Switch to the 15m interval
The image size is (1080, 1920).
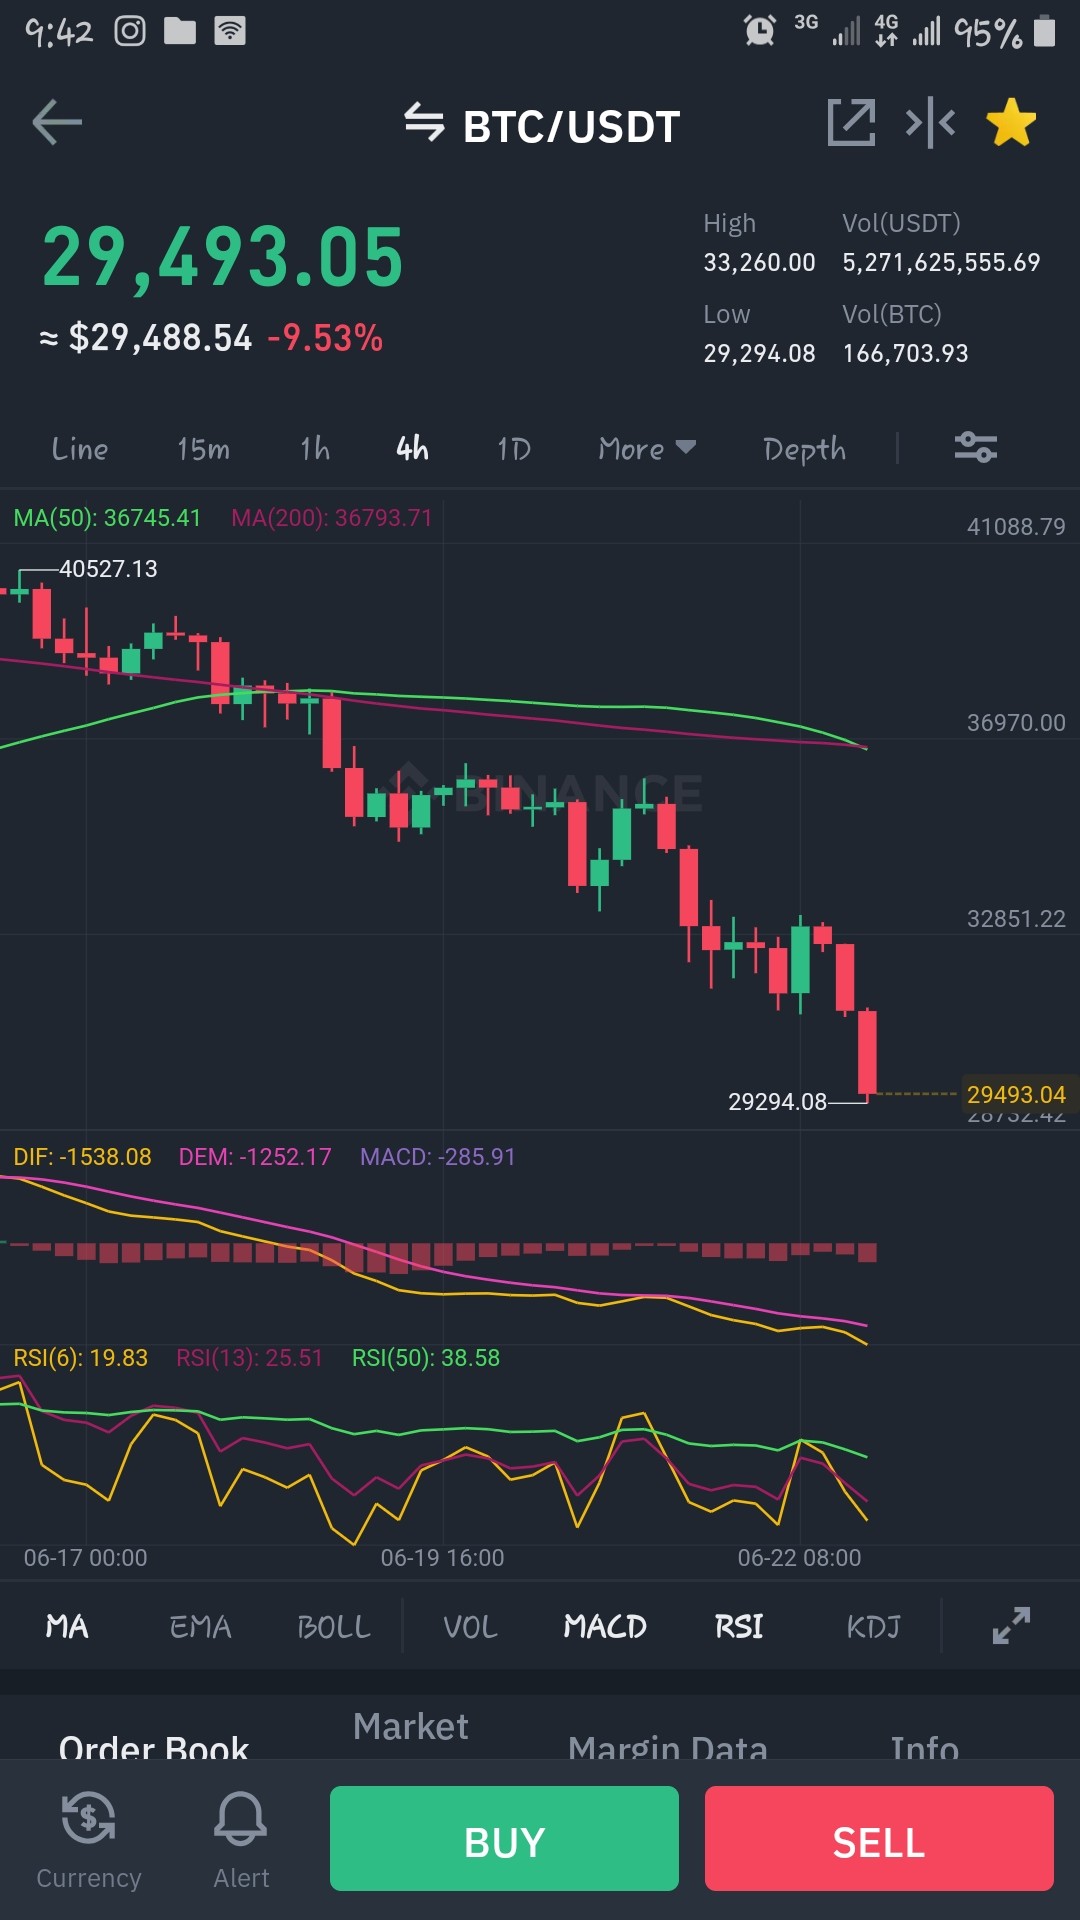[203, 449]
